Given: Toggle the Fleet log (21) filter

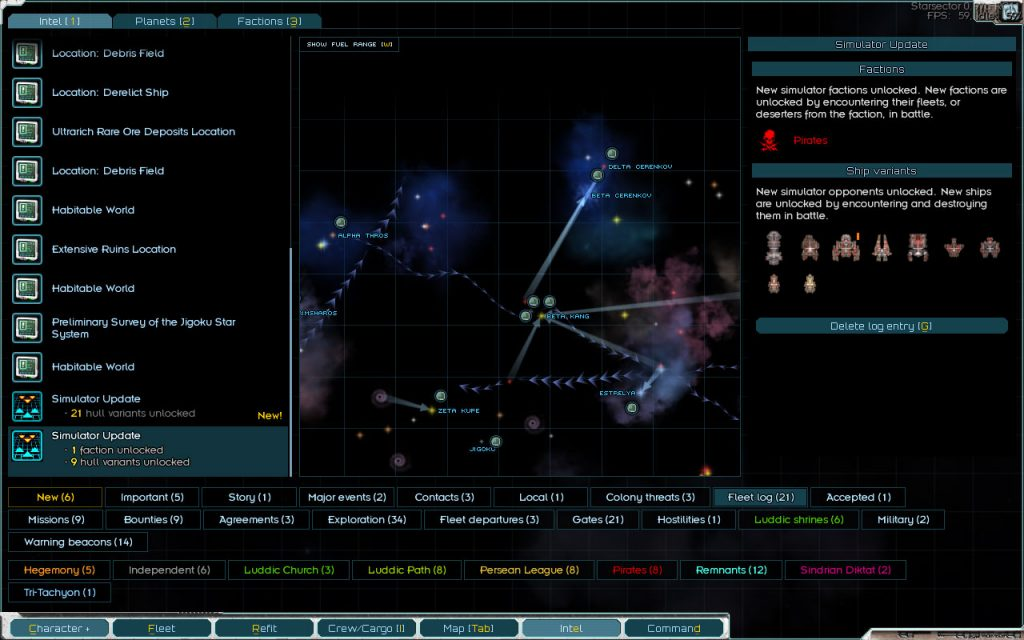Looking at the screenshot, I should [x=760, y=497].
